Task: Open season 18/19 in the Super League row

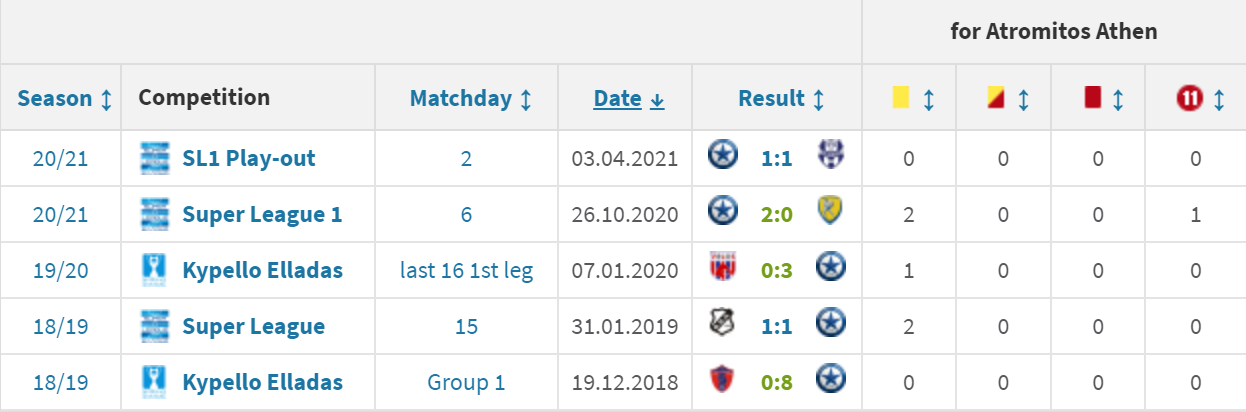Action: pos(60,326)
